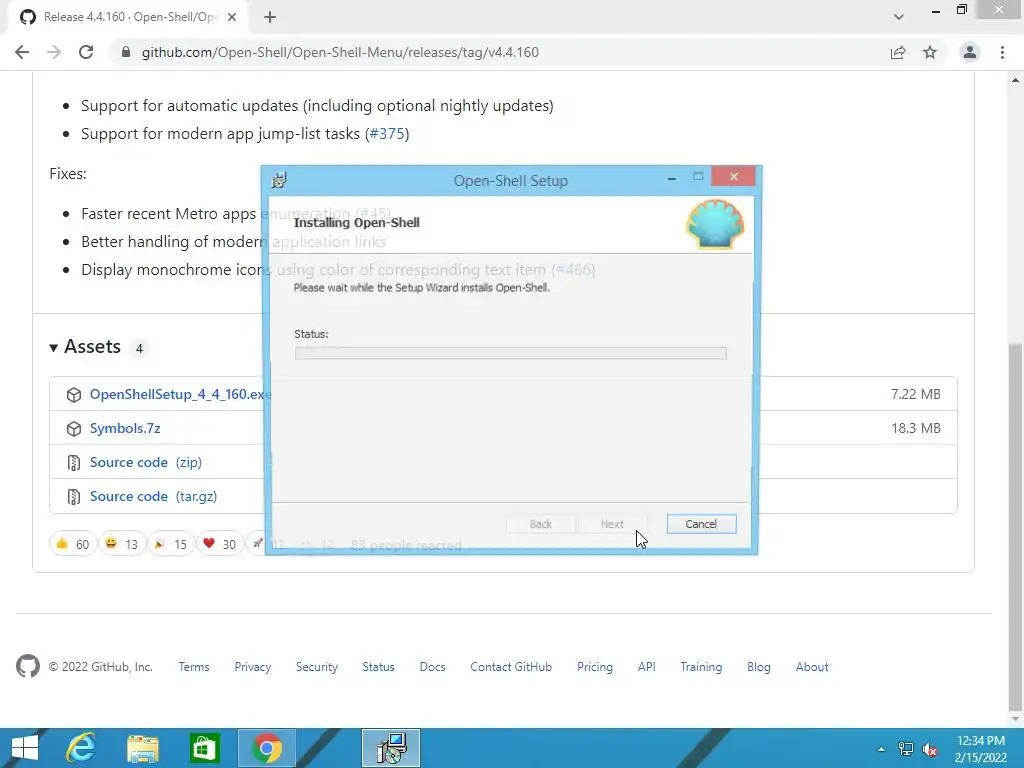Go back to previous page in Chrome
The image size is (1024, 768).
pos(22,52)
